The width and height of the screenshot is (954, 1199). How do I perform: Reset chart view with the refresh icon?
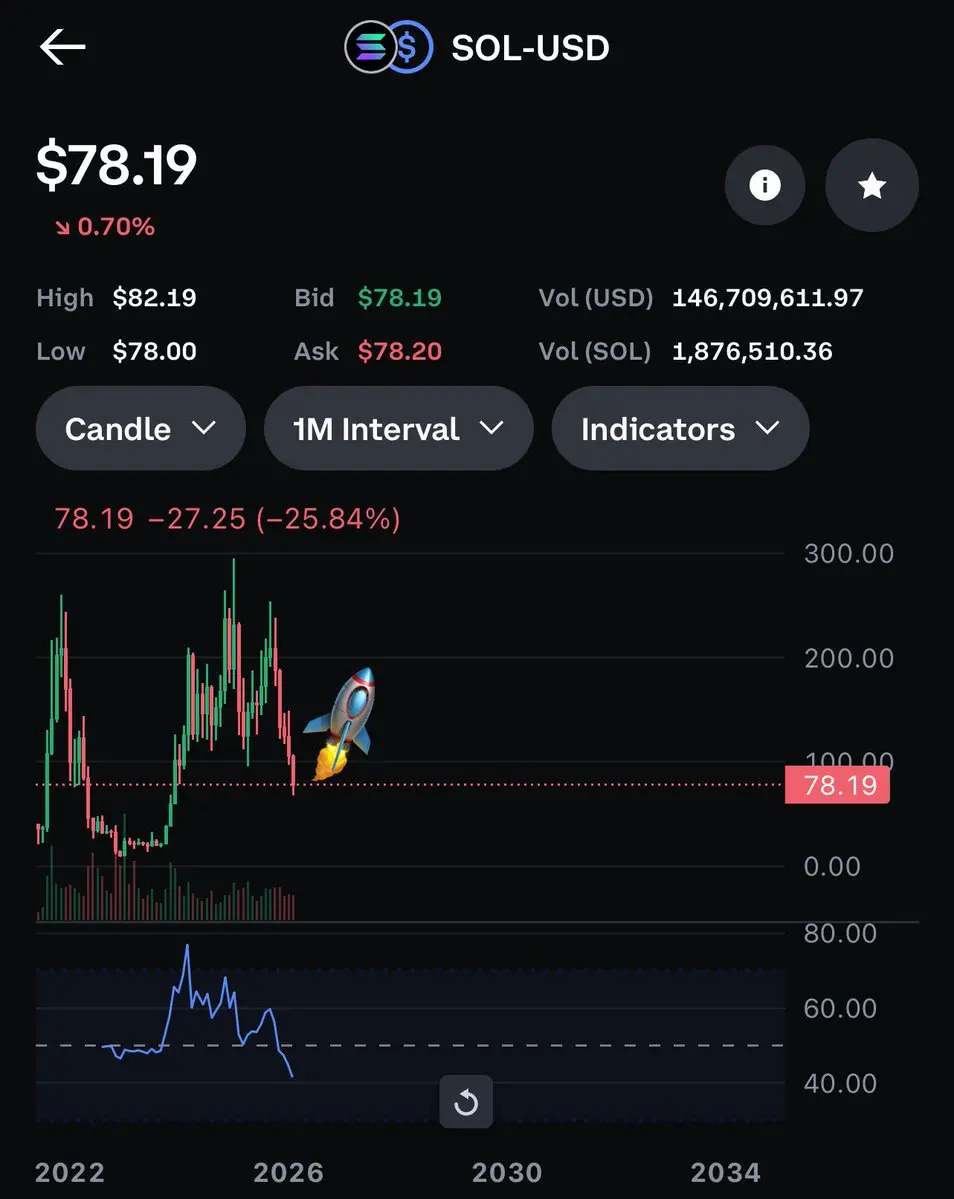tap(466, 1102)
